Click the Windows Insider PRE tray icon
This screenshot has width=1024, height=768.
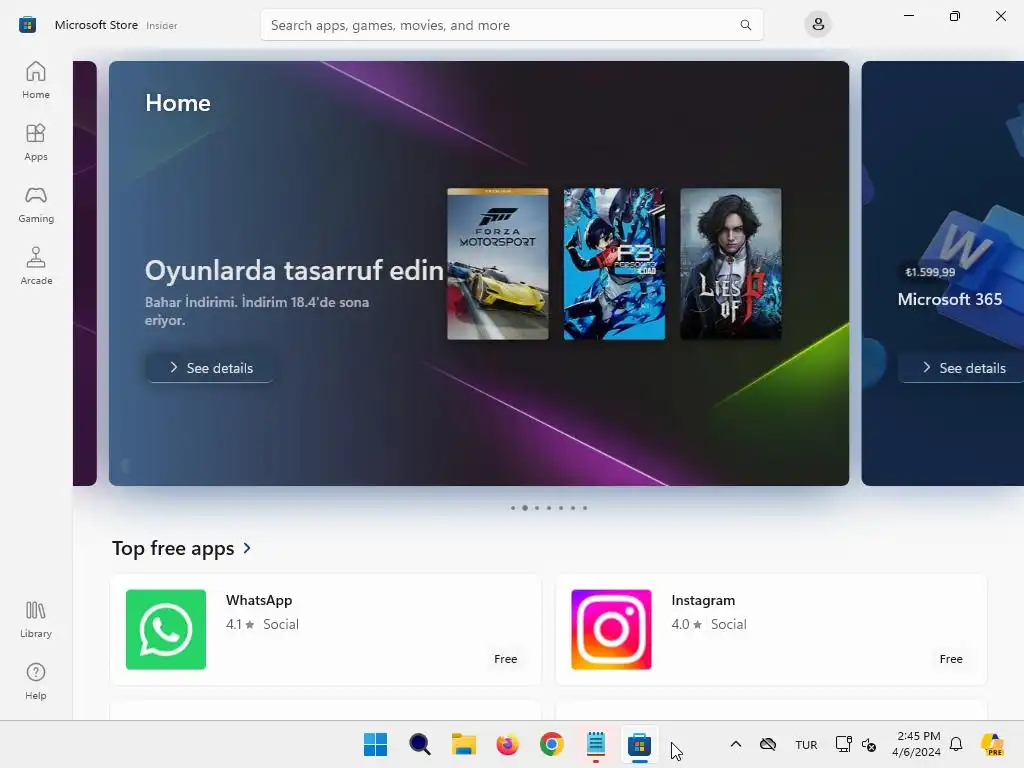coord(993,744)
